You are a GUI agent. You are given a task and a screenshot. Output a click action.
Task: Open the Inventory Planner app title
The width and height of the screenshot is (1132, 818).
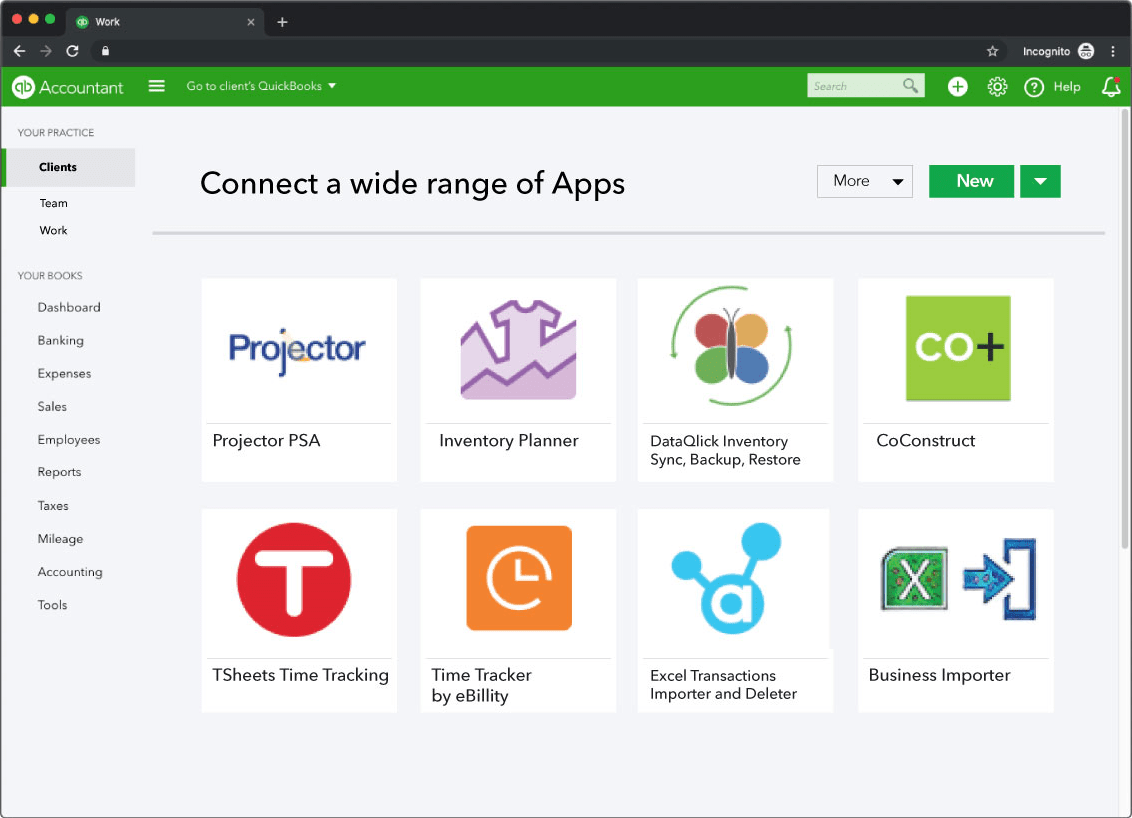pos(509,440)
